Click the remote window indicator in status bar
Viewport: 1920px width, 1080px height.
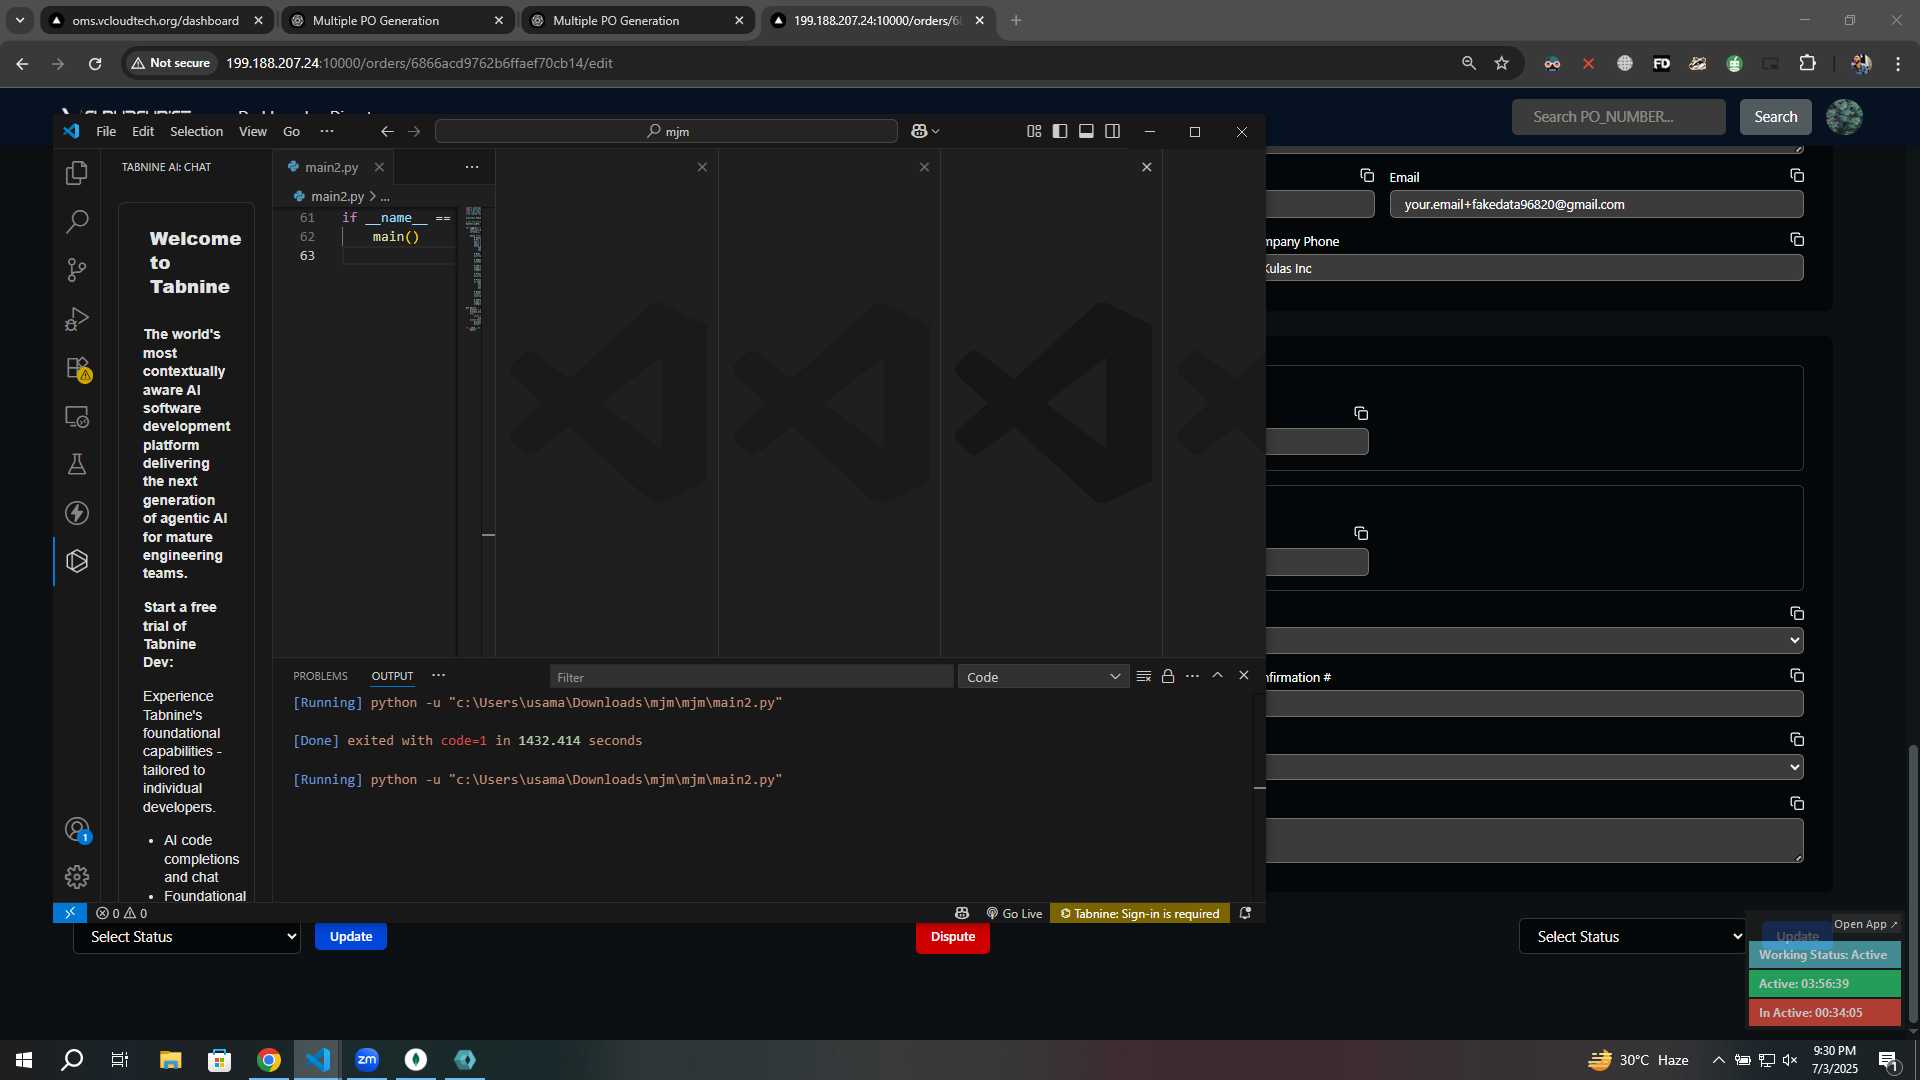(x=69, y=913)
